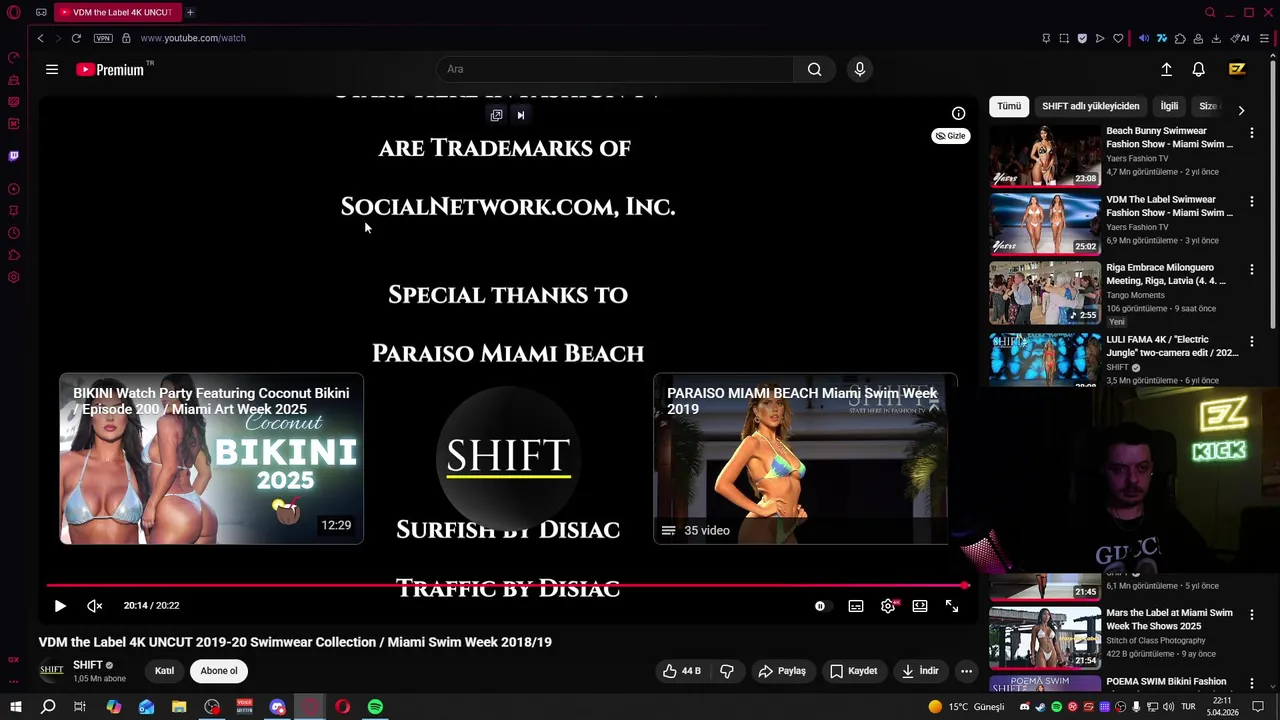The image size is (1280, 720).
Task: Open the Opera downloads arrow icon
Action: [1216, 38]
